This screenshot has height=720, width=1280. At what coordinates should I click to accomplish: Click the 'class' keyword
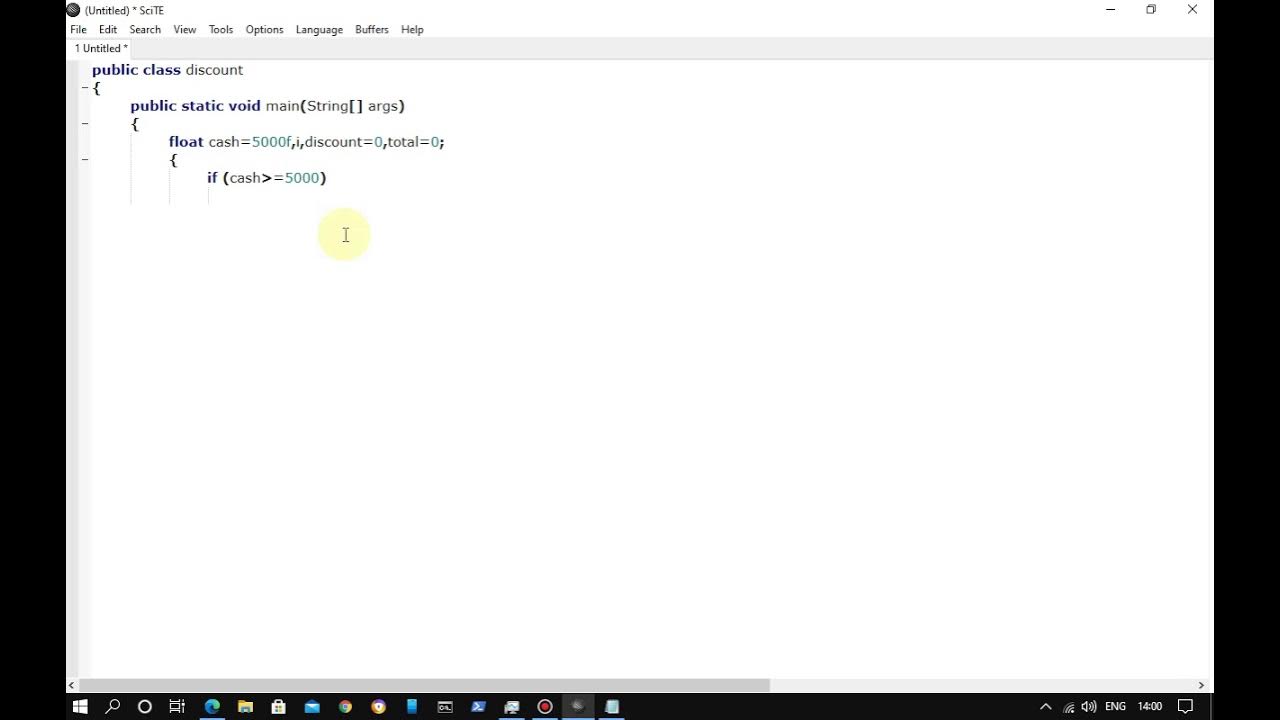[x=162, y=70]
